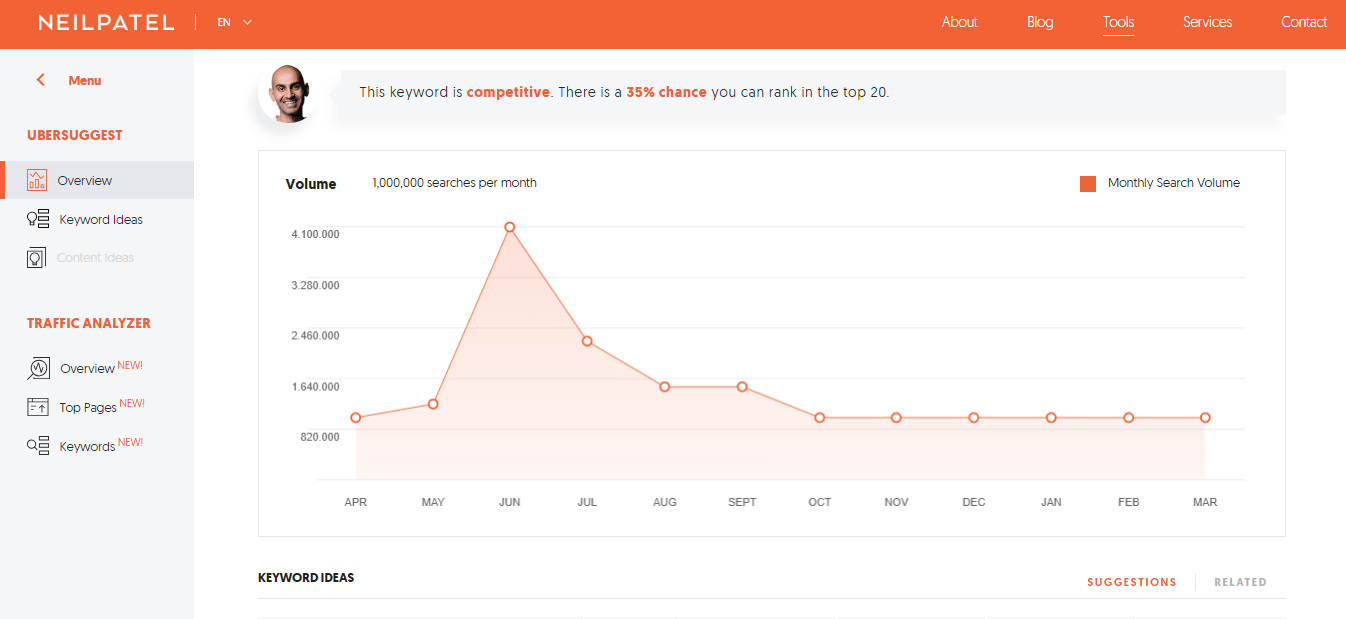Open the Contact page link

(x=1304, y=22)
